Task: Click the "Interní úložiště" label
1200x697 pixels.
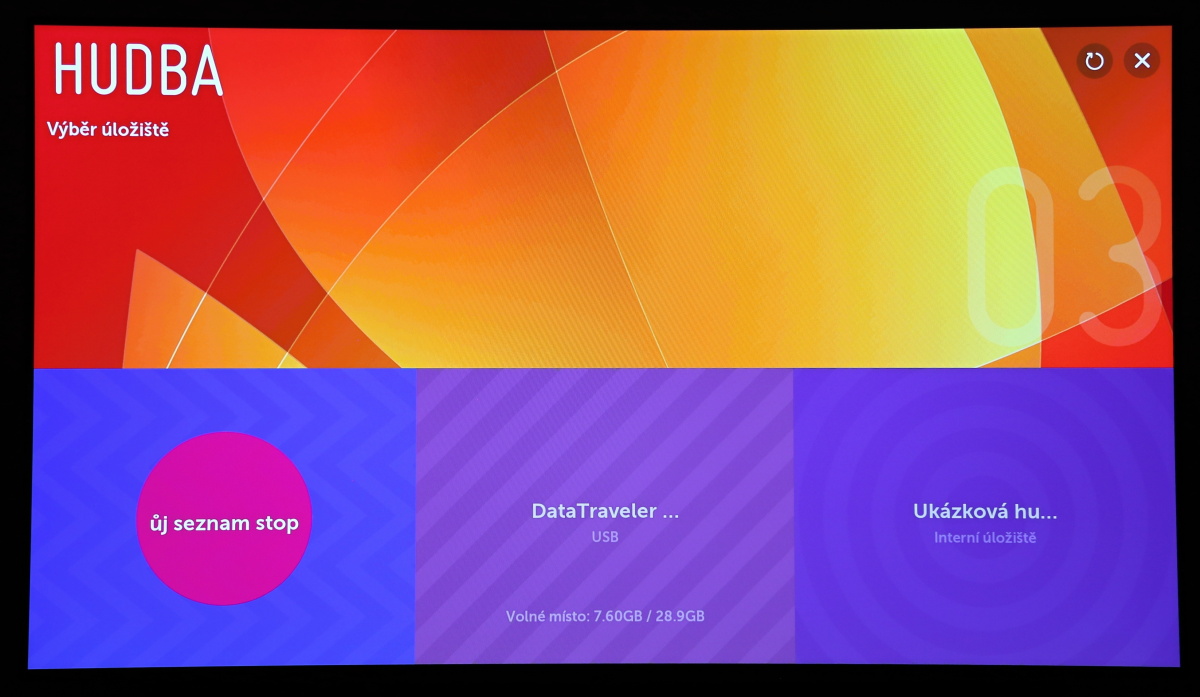Action: tap(985, 538)
